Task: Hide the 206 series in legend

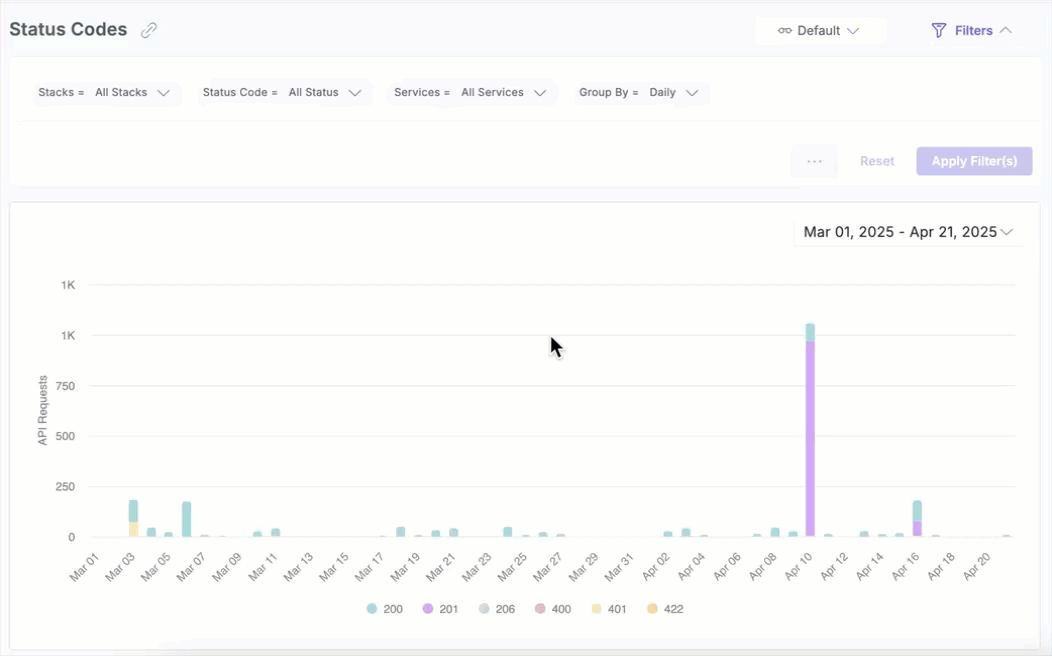Action: pos(497,608)
